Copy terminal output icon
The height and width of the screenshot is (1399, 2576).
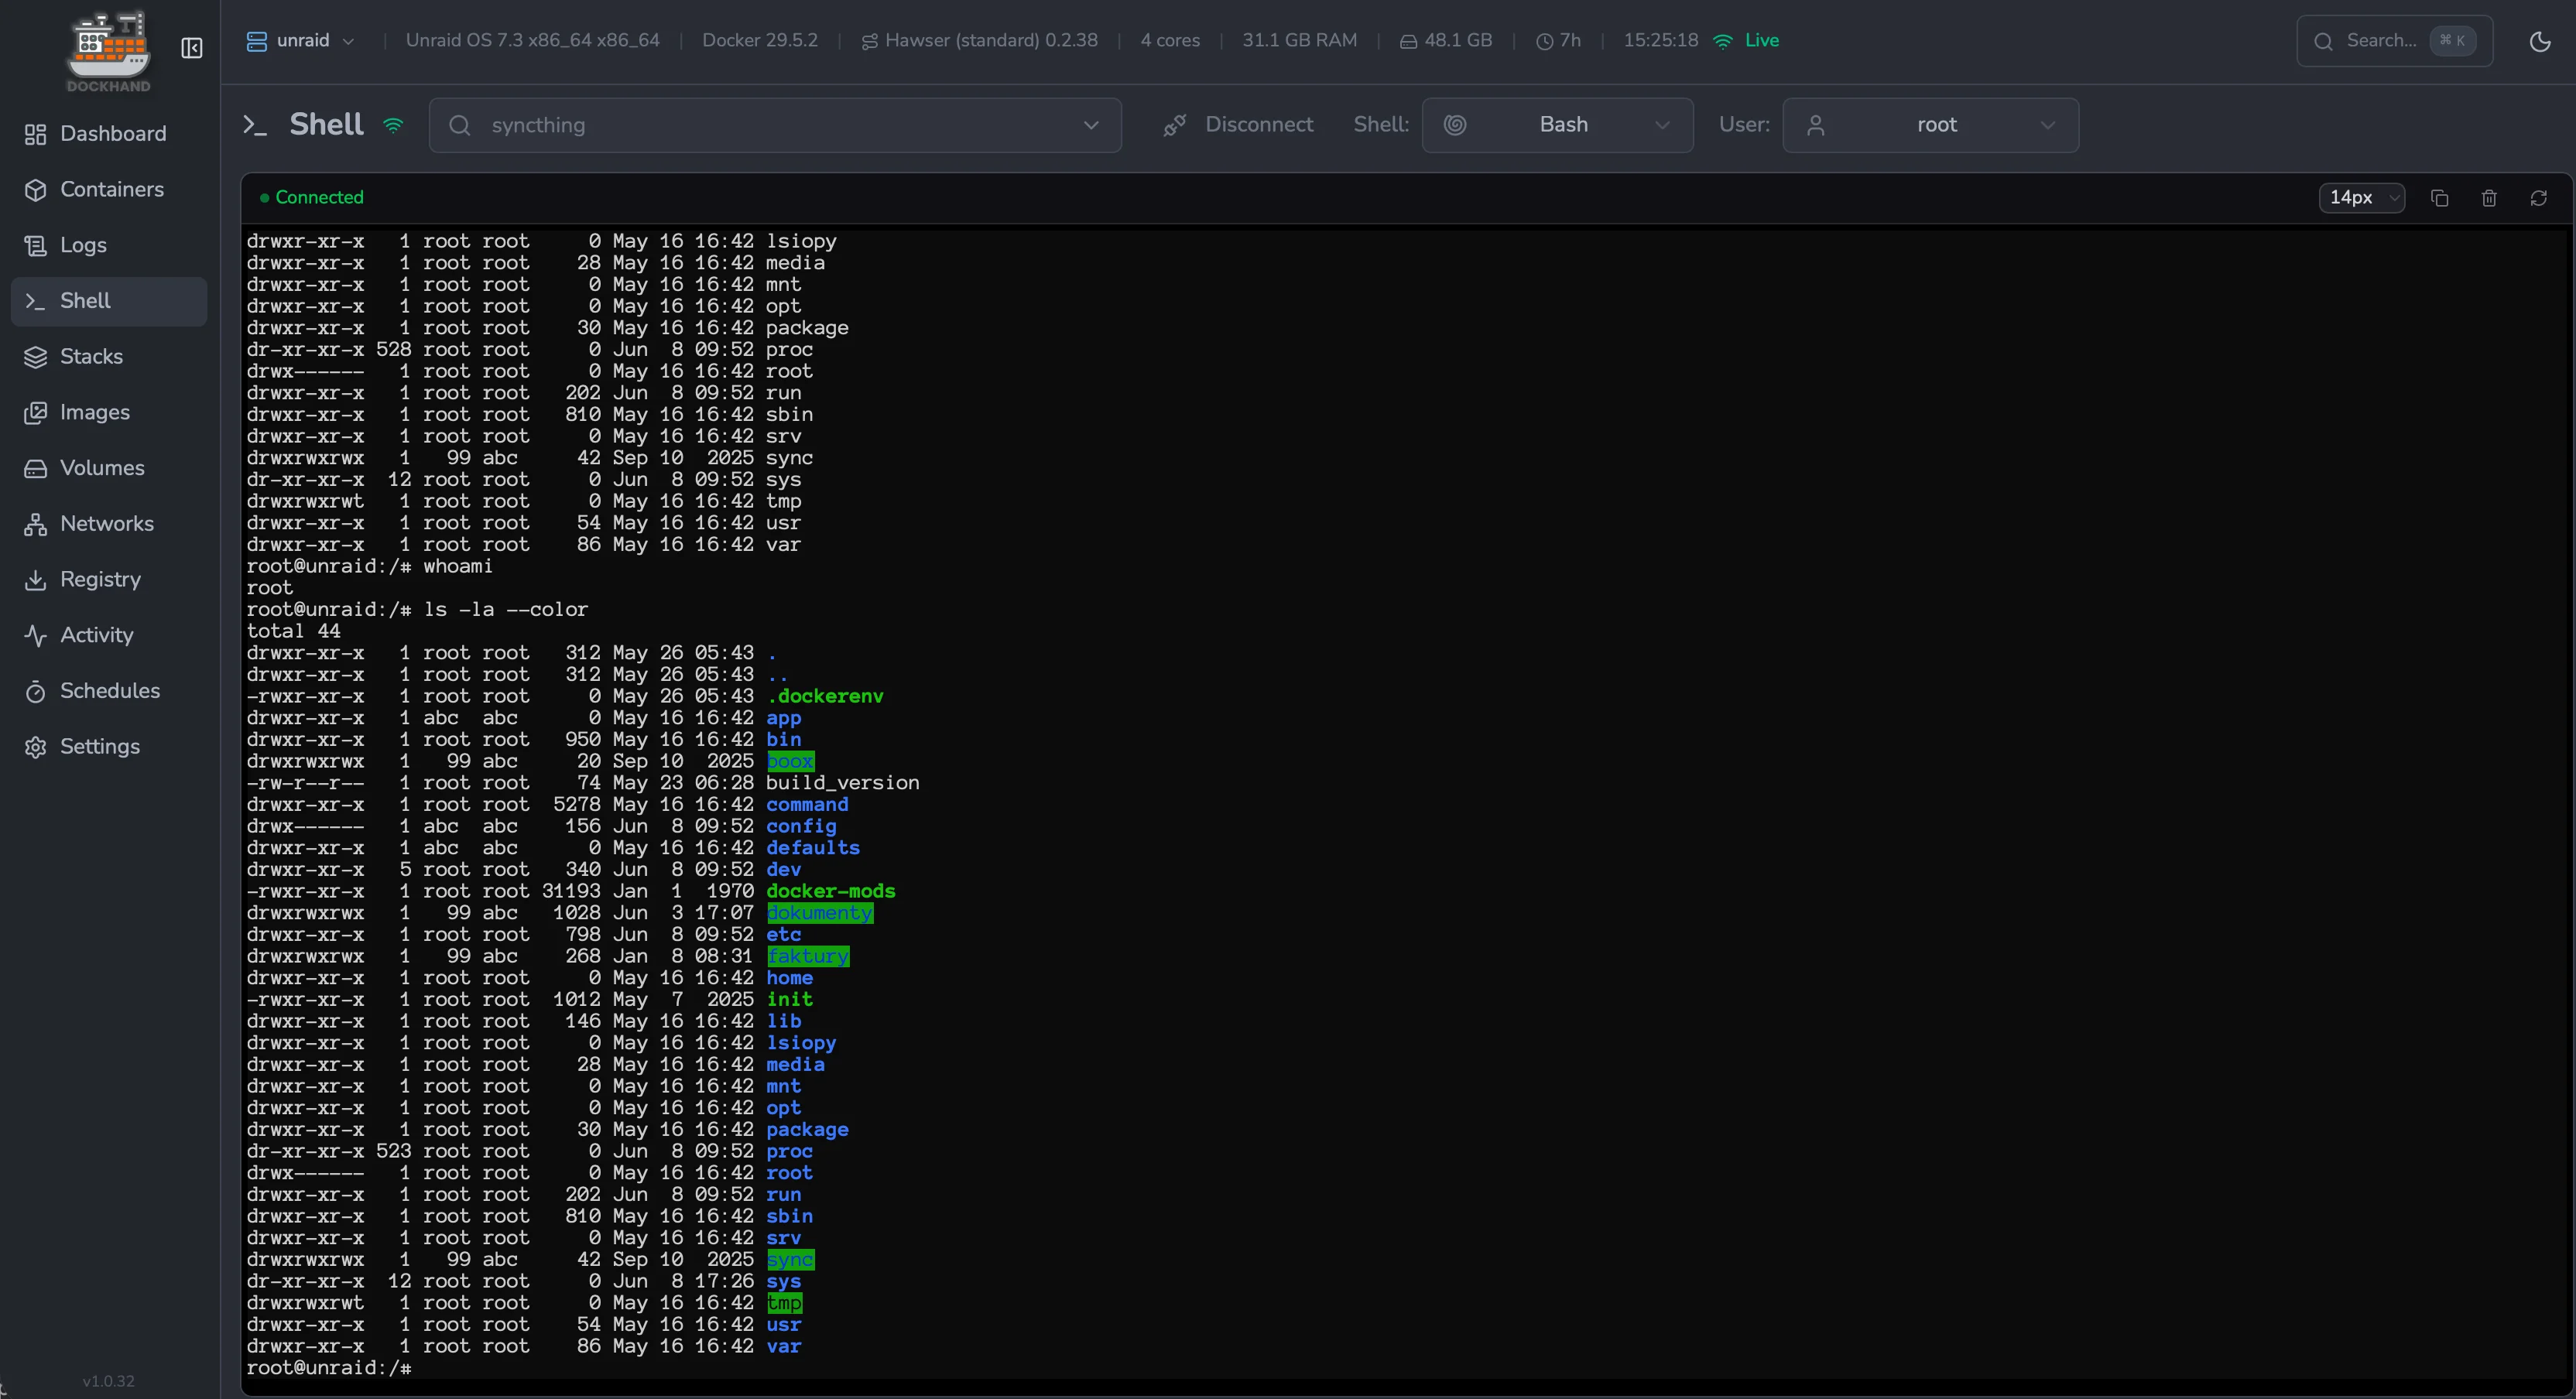coord(2440,198)
